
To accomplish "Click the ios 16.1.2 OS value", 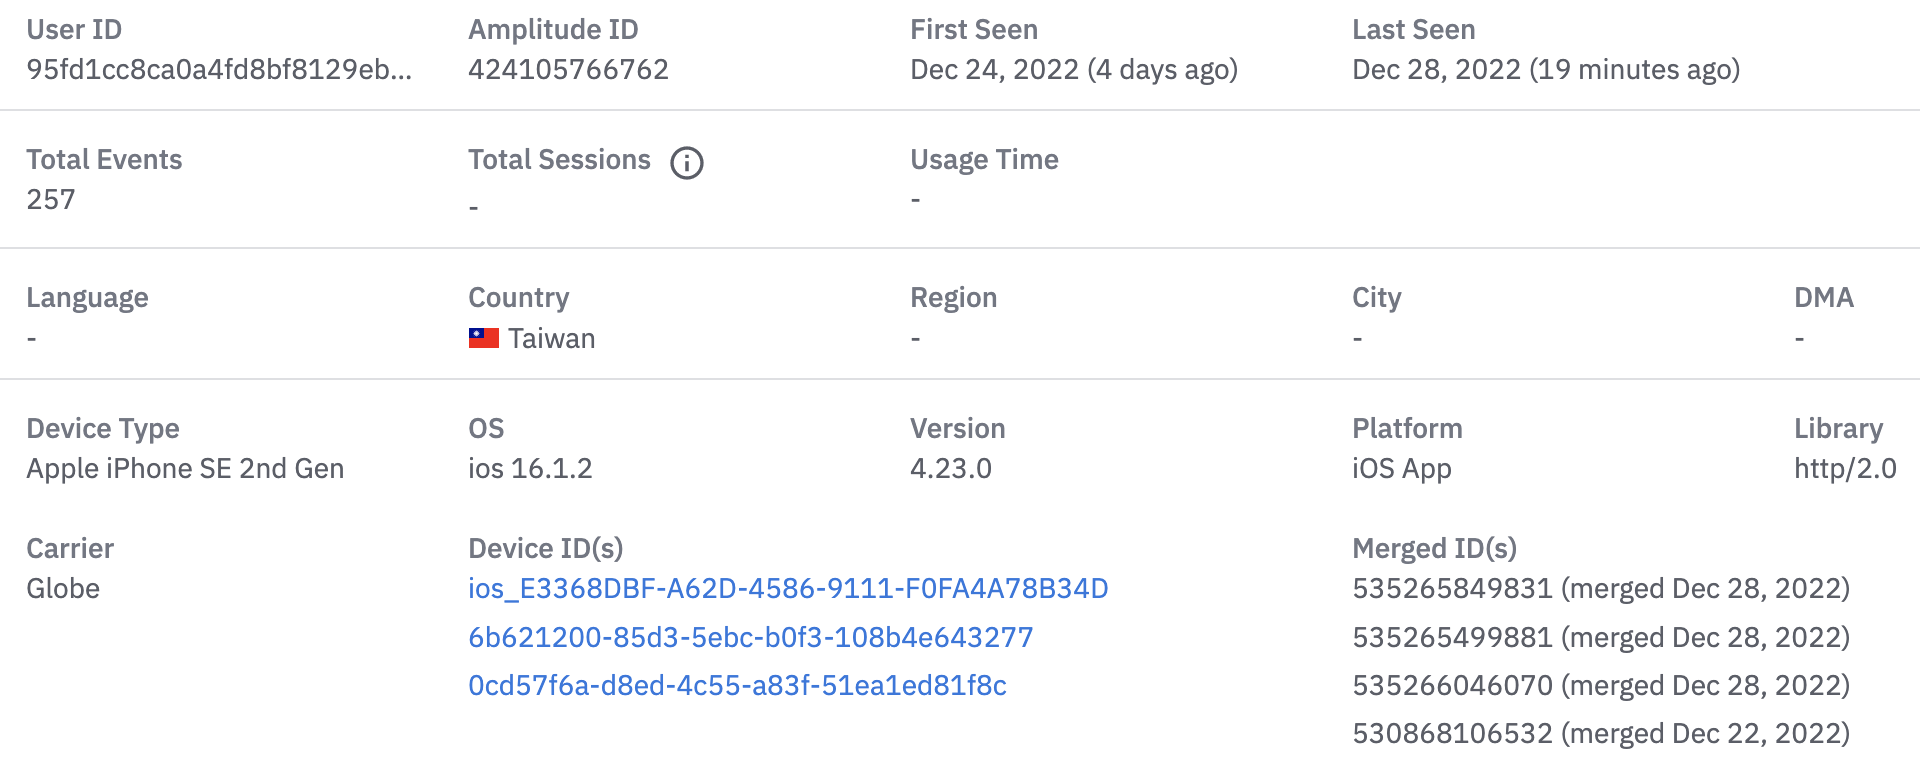I will 530,468.
